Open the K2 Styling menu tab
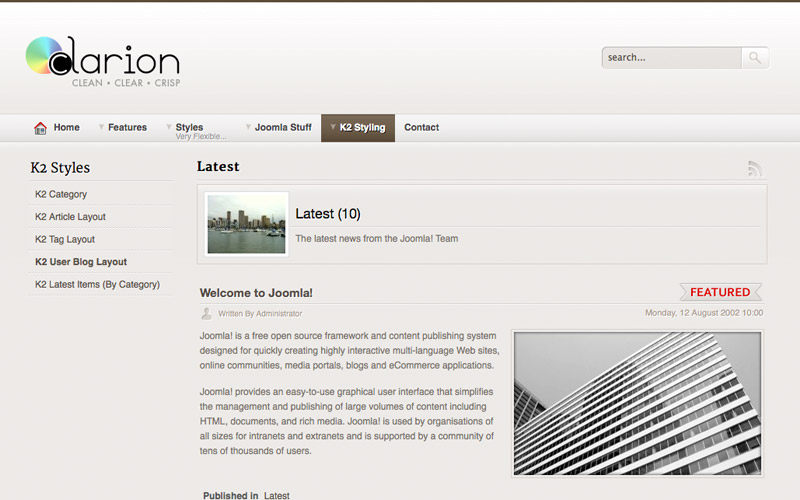This screenshot has width=800, height=500. [358, 128]
